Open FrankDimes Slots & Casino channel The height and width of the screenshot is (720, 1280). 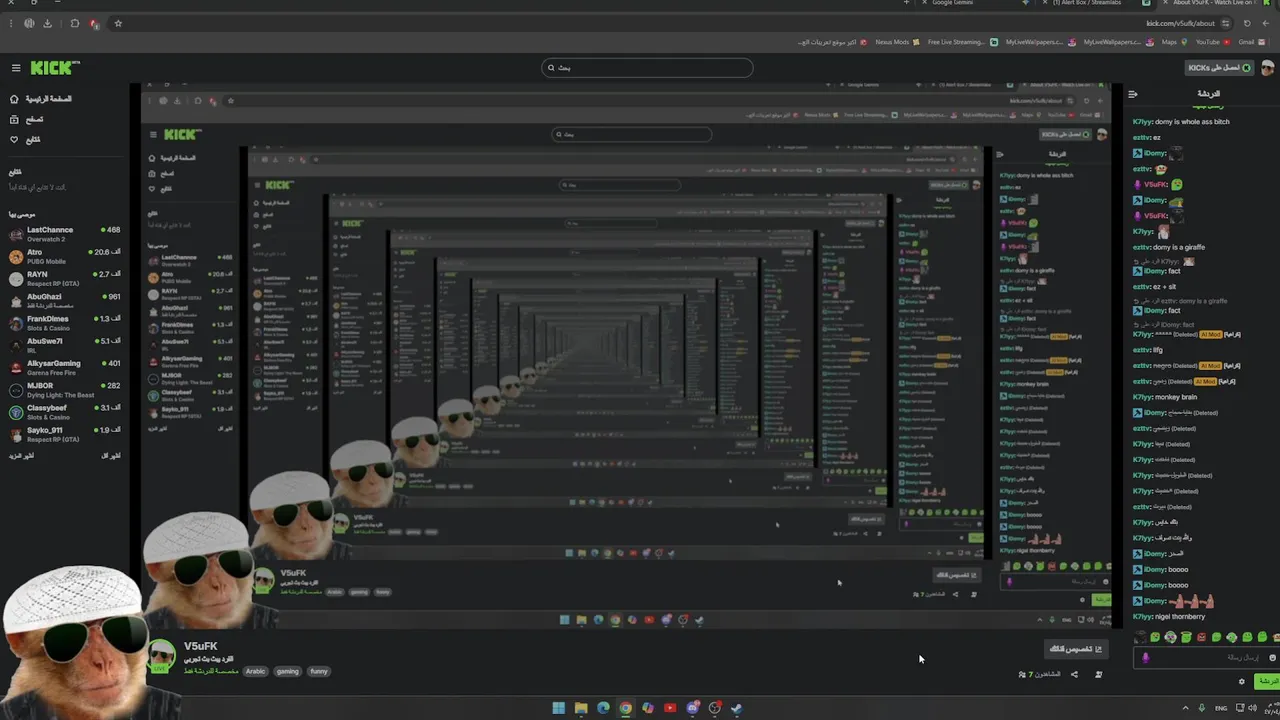coord(64,323)
